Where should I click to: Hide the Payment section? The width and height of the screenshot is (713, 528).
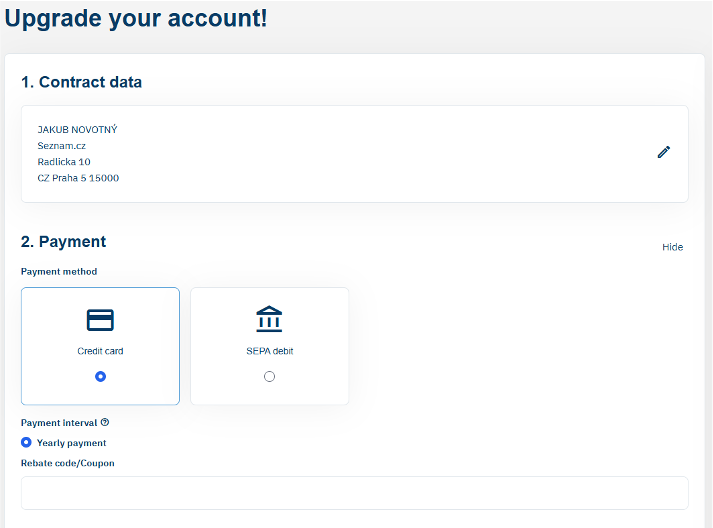point(672,247)
